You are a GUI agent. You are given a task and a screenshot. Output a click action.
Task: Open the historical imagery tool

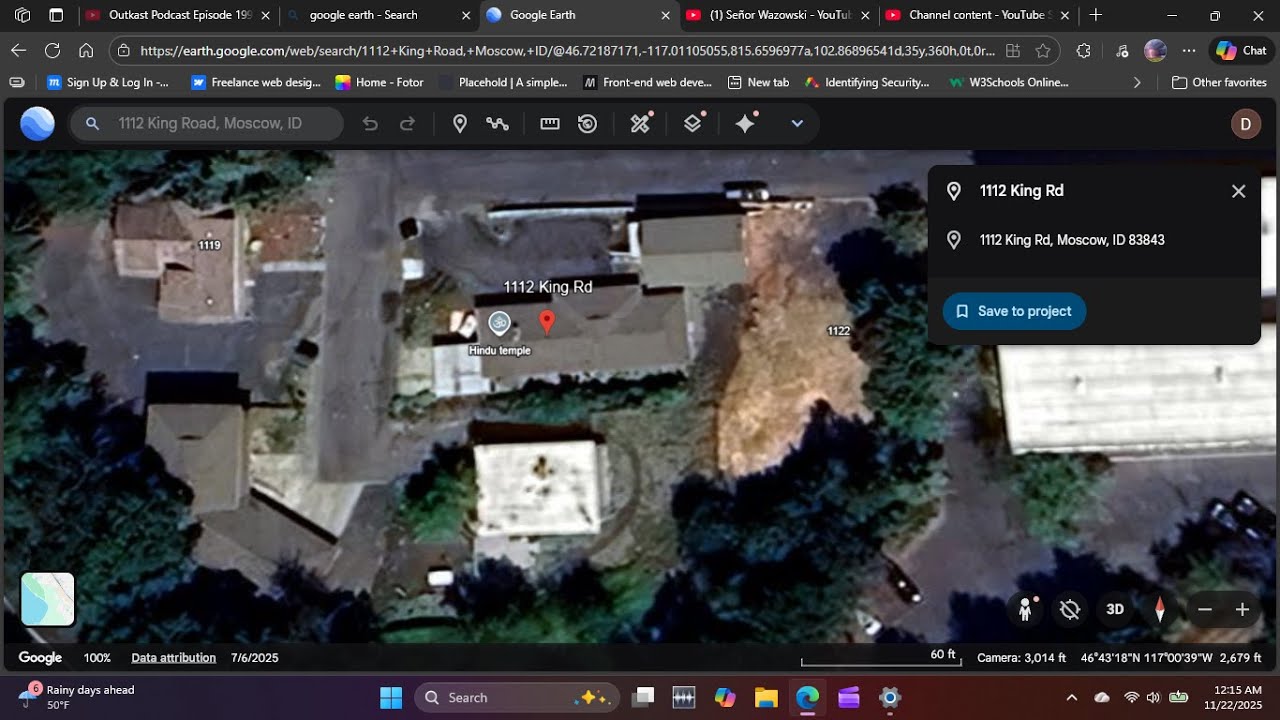click(588, 123)
